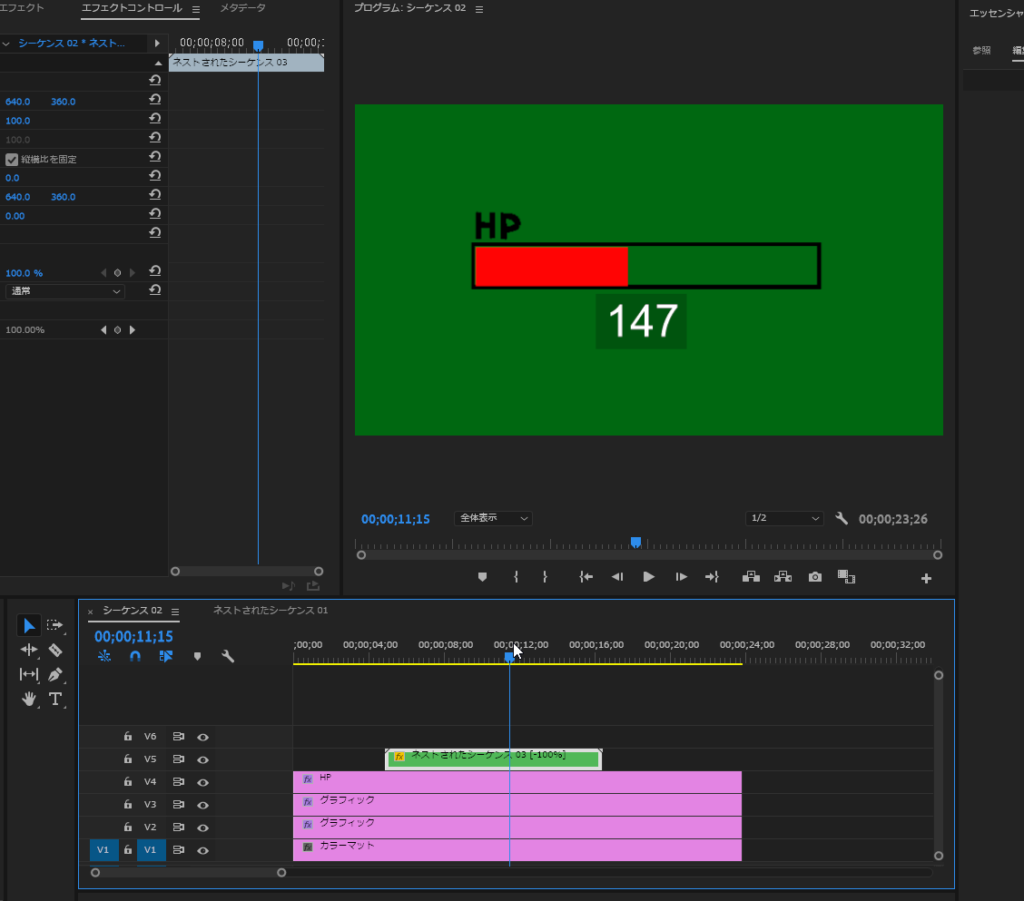
Task: Hide track V4 with eye icon
Action: [x=203, y=782]
